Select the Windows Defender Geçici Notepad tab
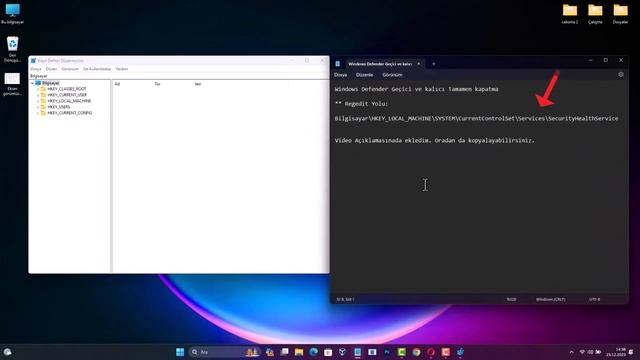The image size is (640, 360). pos(380,64)
